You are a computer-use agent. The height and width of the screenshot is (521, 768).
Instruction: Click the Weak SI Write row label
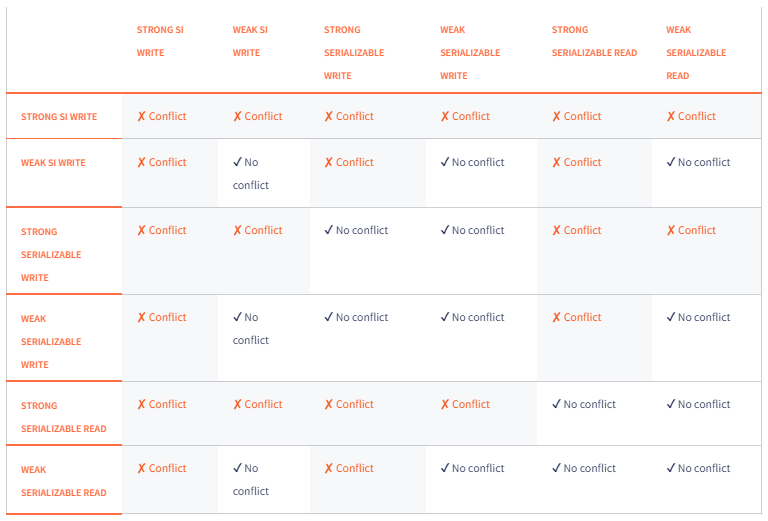[53, 163]
